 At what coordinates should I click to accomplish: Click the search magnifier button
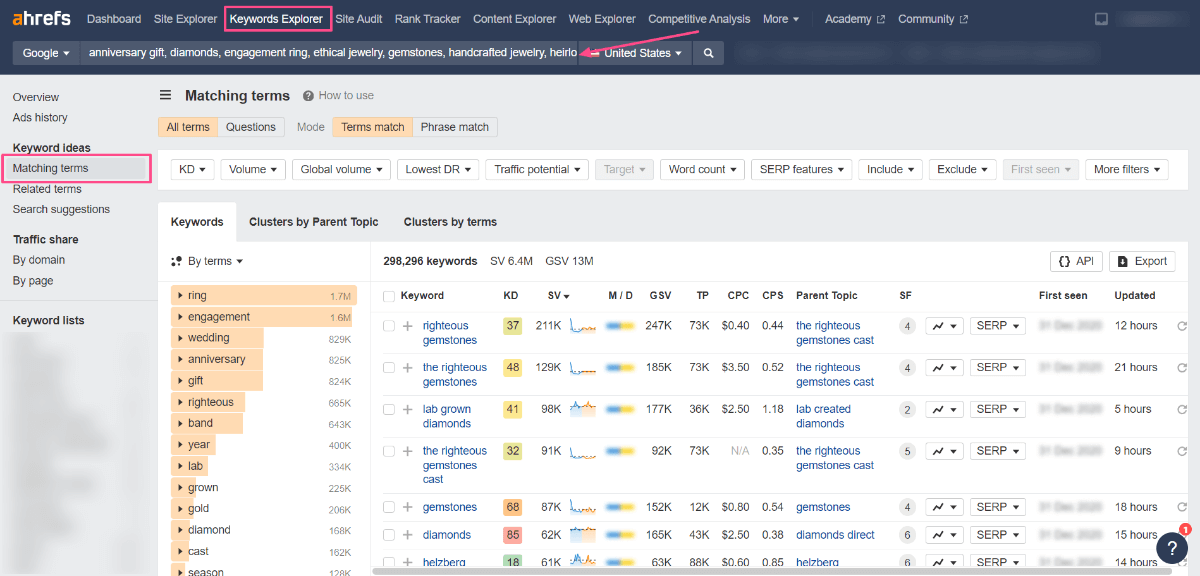coord(709,53)
